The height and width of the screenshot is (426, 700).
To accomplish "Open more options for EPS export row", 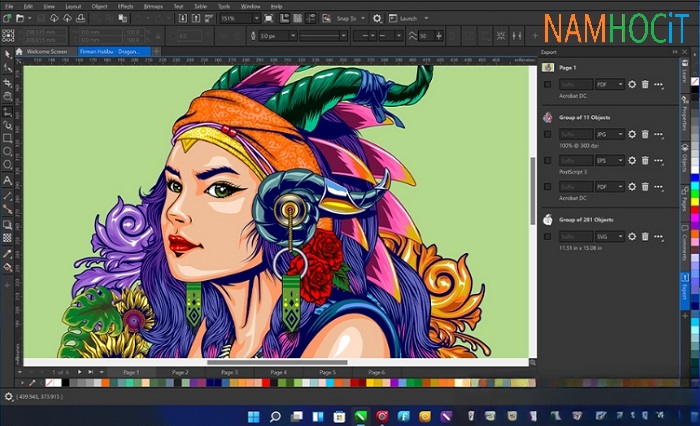I will coord(658,160).
